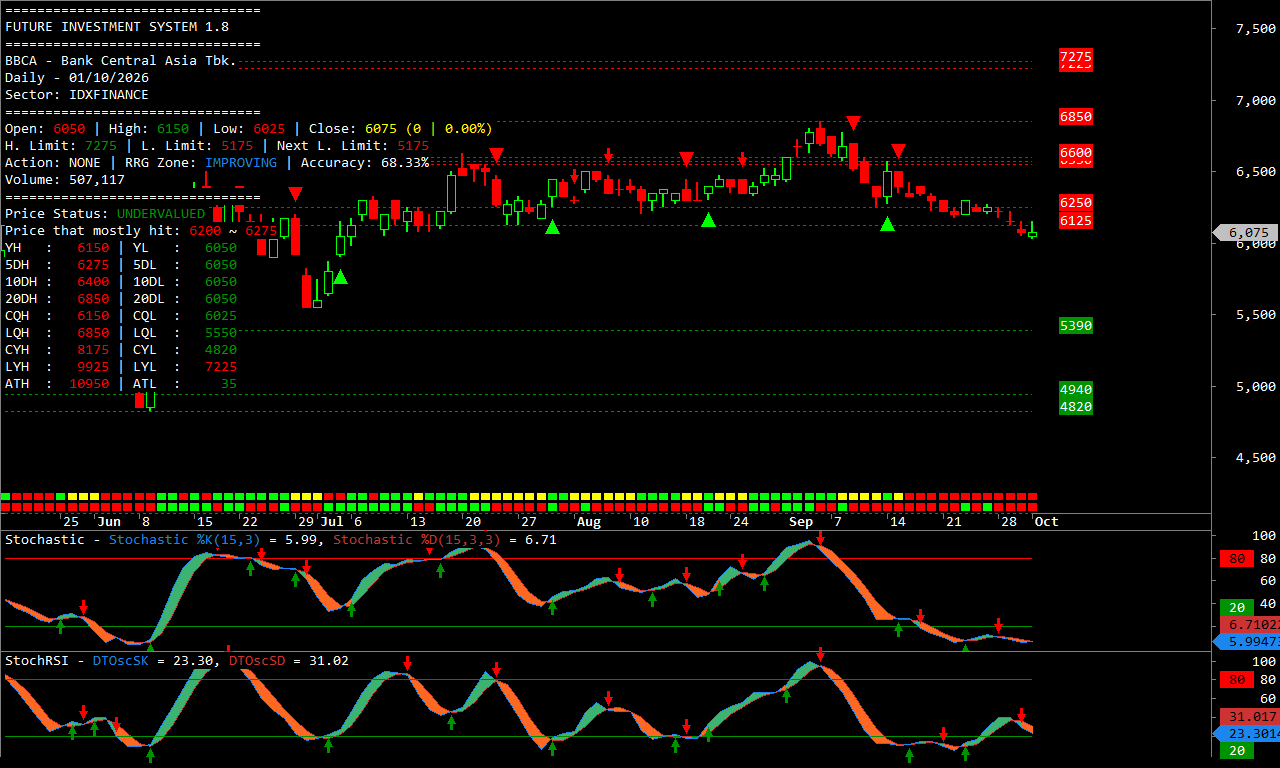Click the current price 6,075 axis marker
The height and width of the screenshot is (768, 1280).
pyautogui.click(x=1245, y=233)
